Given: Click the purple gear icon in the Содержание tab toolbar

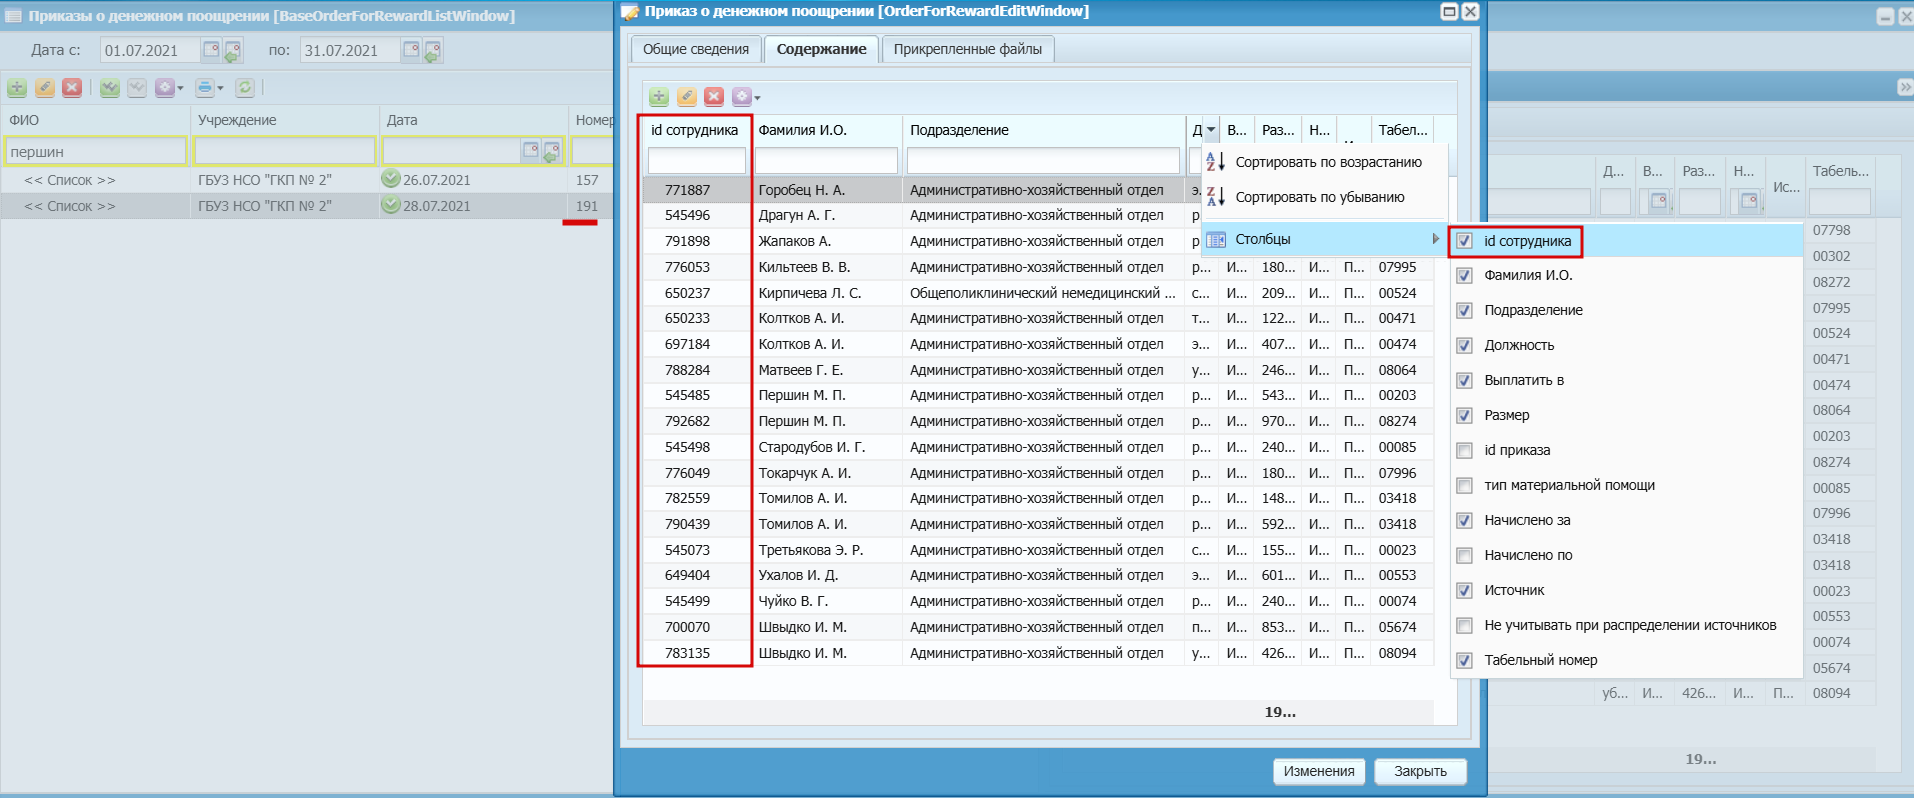Looking at the screenshot, I should 741,97.
